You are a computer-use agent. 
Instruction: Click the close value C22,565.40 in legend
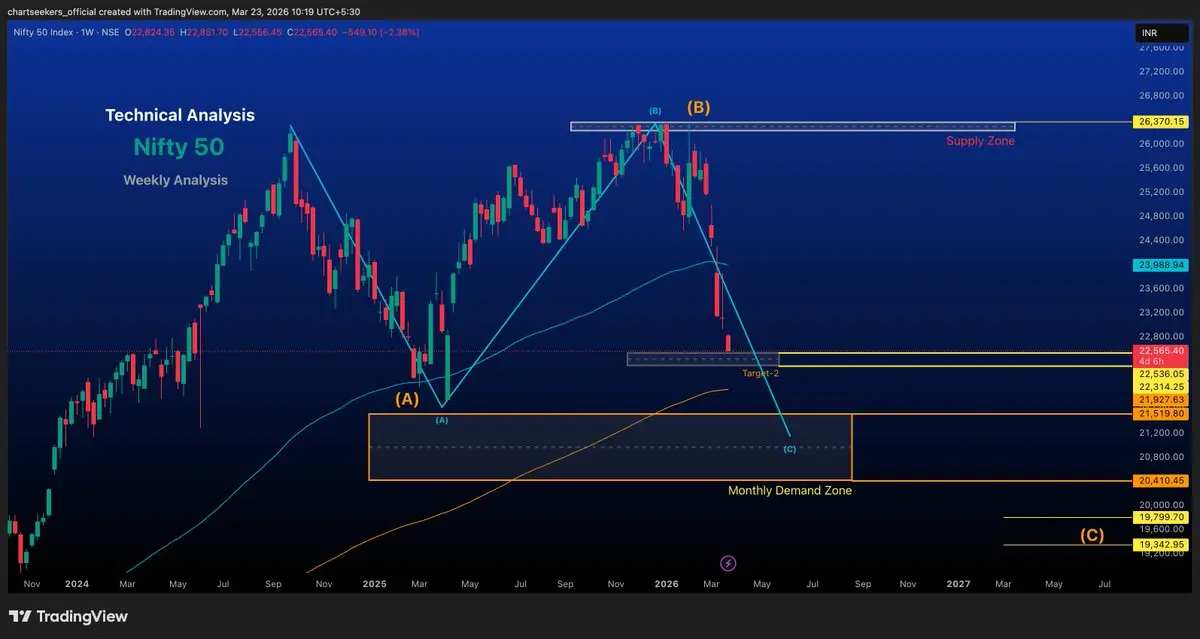pos(313,32)
